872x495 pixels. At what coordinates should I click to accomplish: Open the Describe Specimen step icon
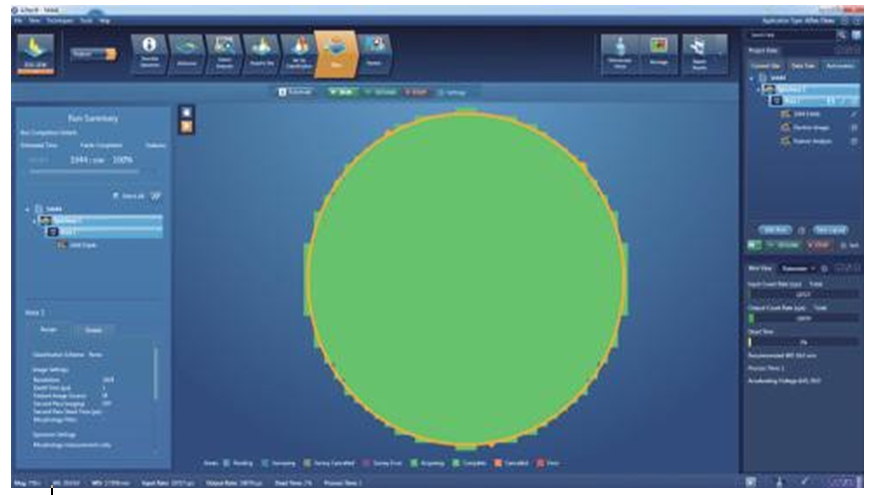[x=150, y=53]
